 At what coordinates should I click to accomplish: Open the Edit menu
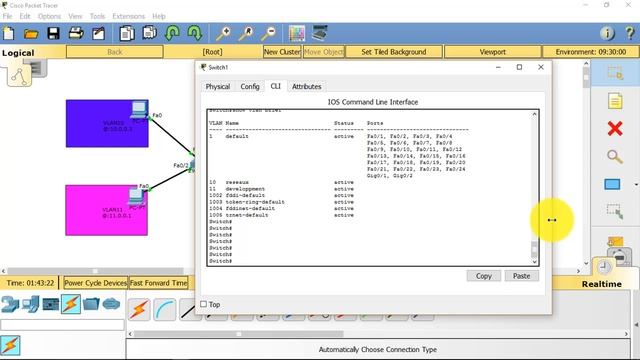25,16
